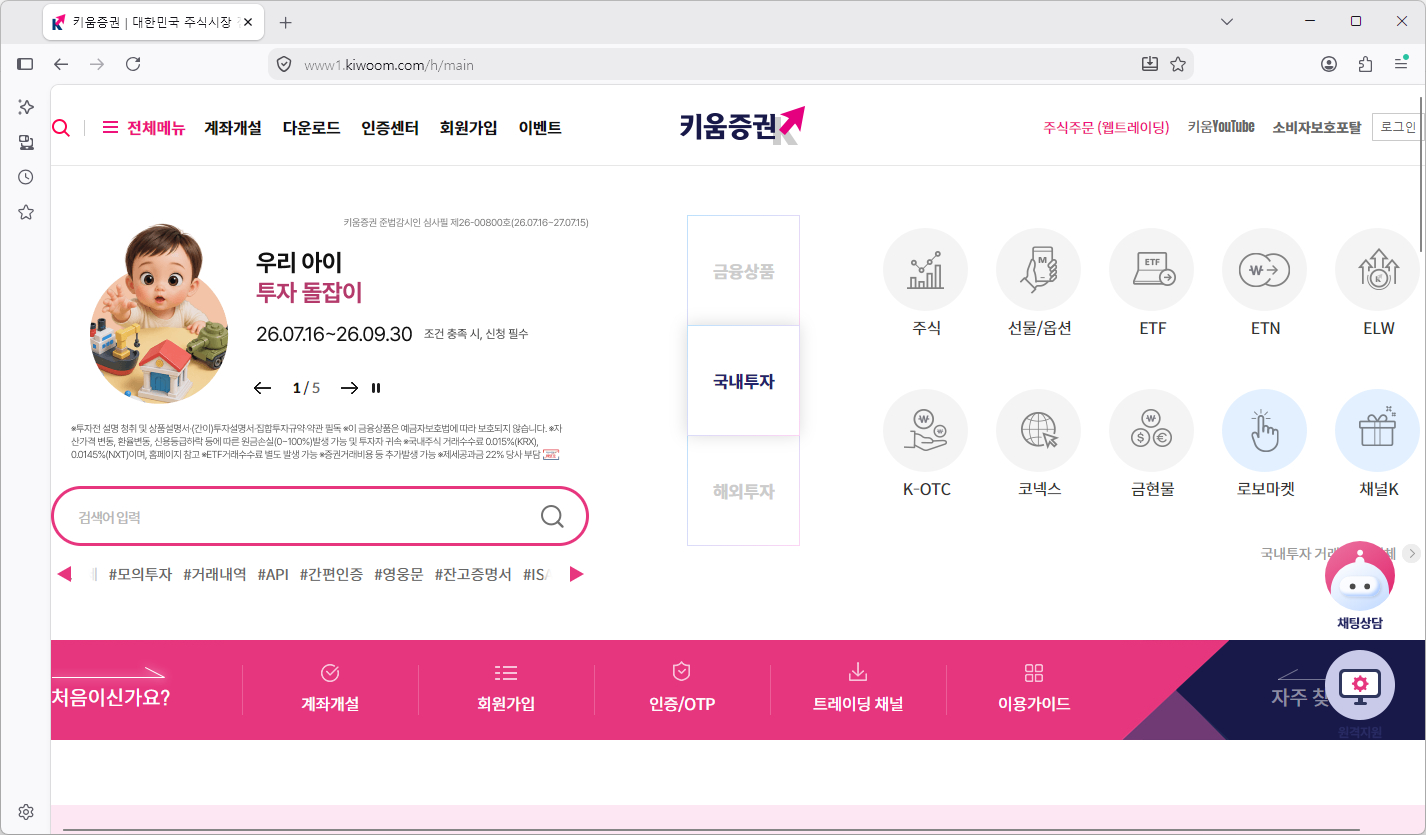Select the #잔고증명서 hashtag
Image resolution: width=1426 pixels, height=835 pixels.
pyautogui.click(x=473, y=574)
